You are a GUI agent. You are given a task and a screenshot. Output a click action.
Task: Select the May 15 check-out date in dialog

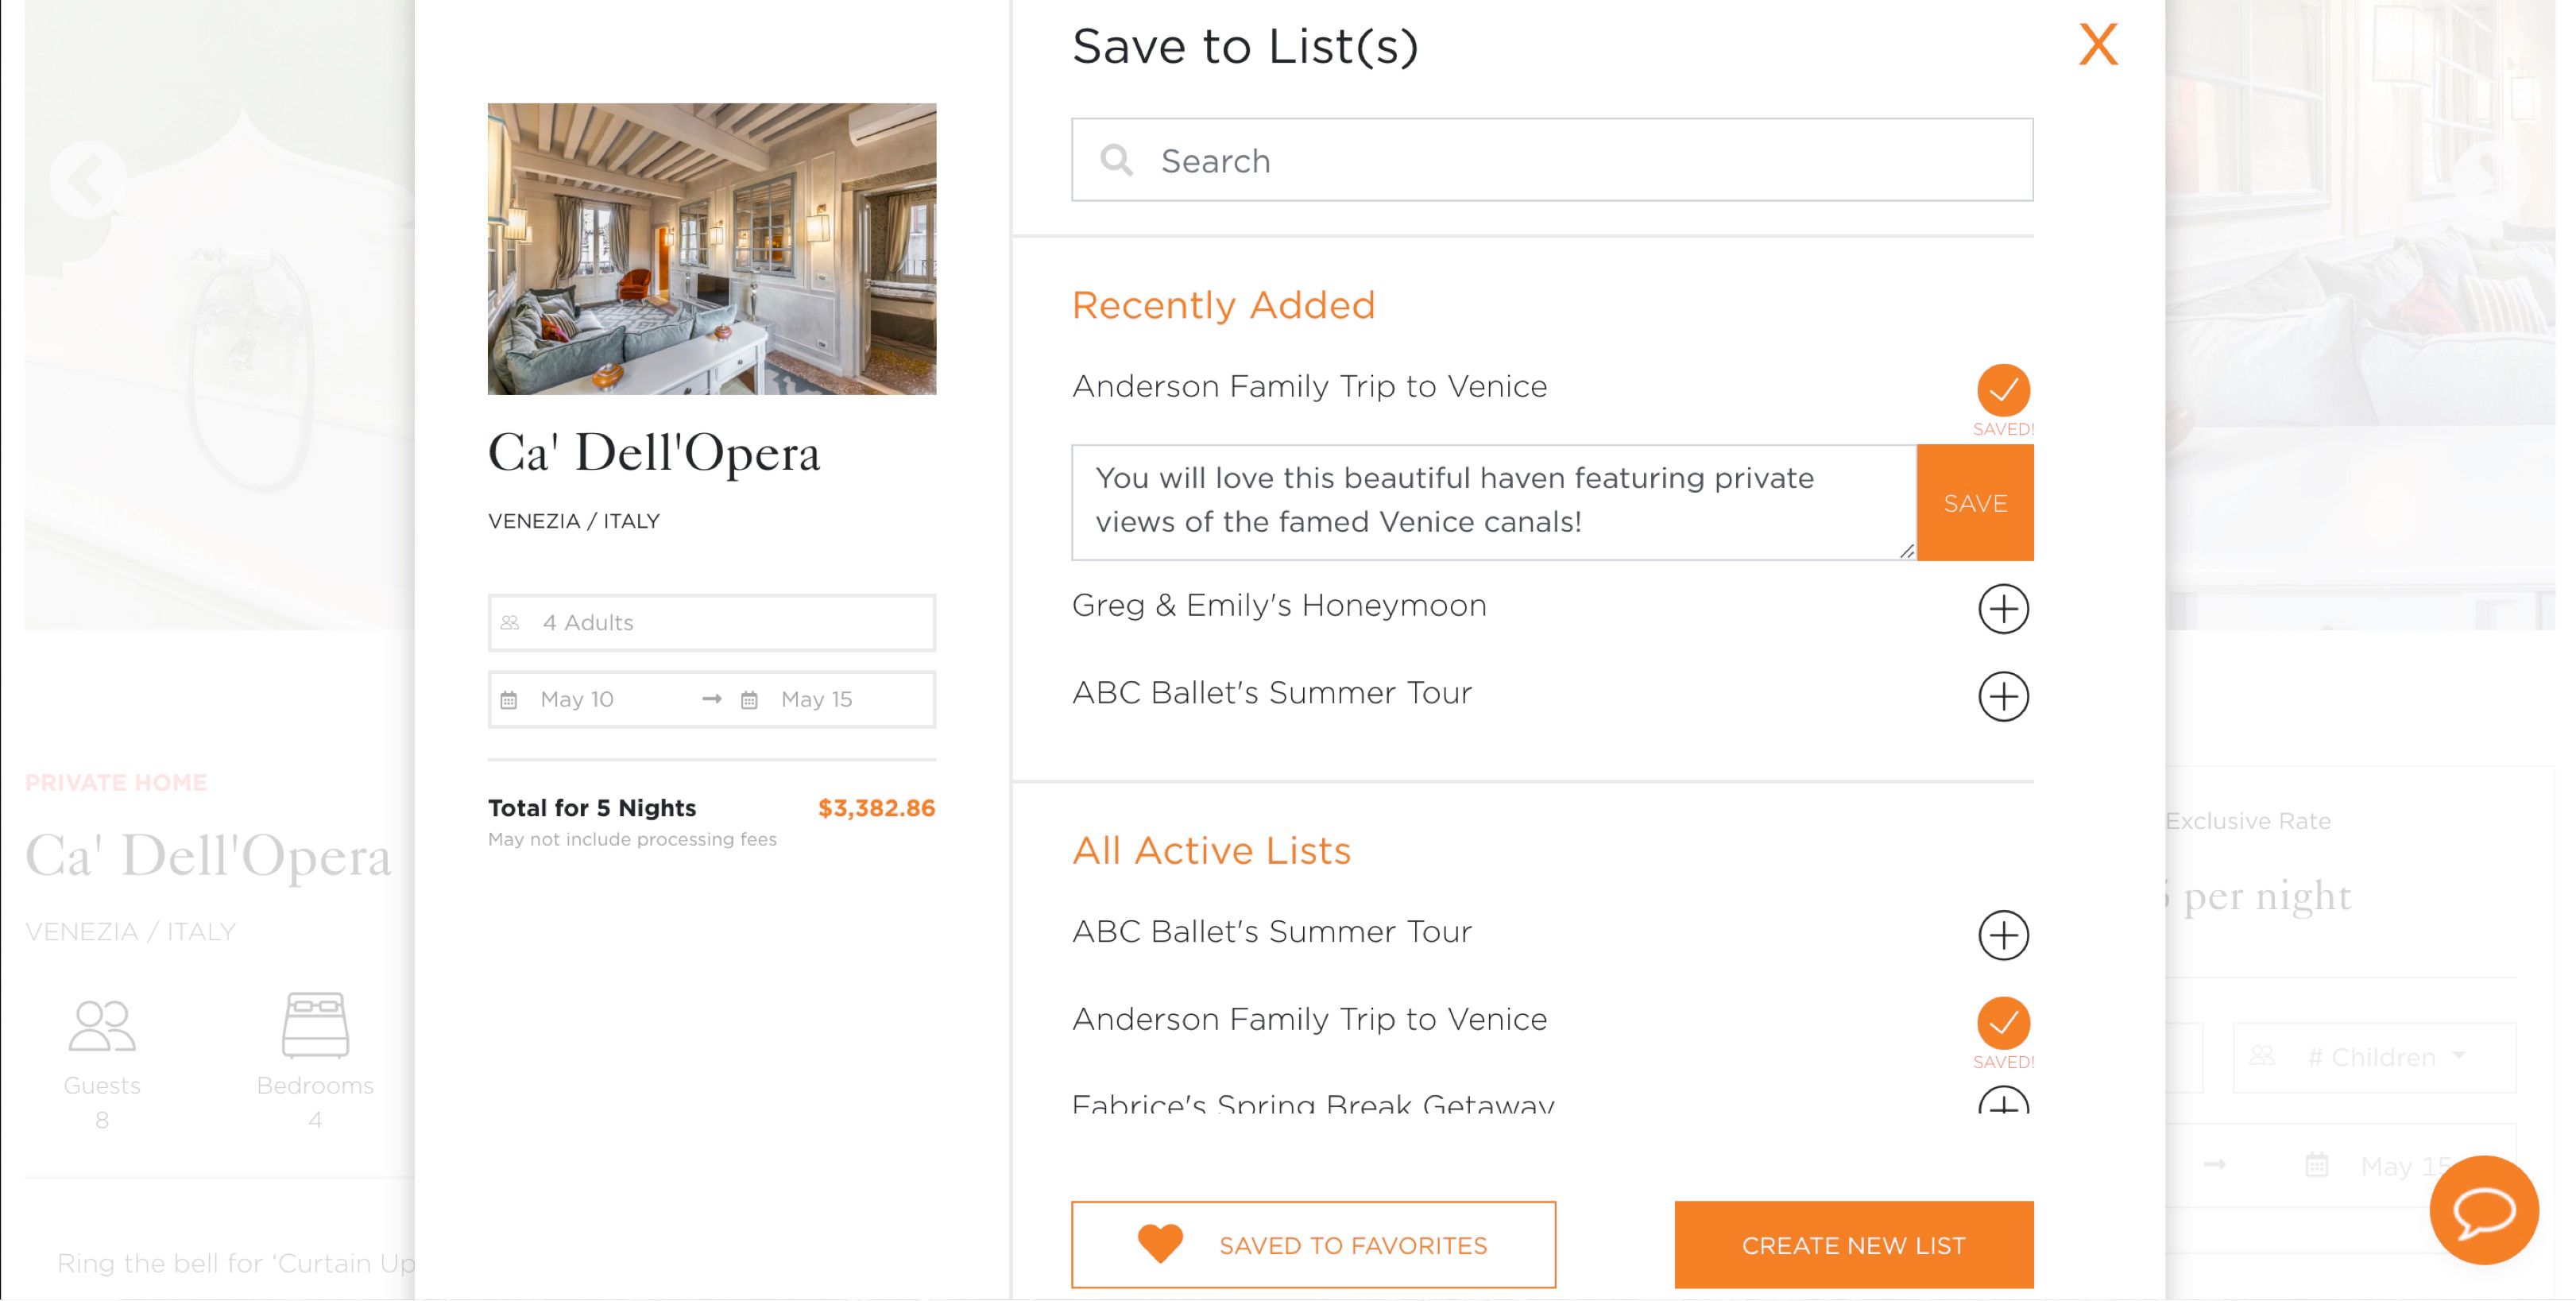[817, 699]
